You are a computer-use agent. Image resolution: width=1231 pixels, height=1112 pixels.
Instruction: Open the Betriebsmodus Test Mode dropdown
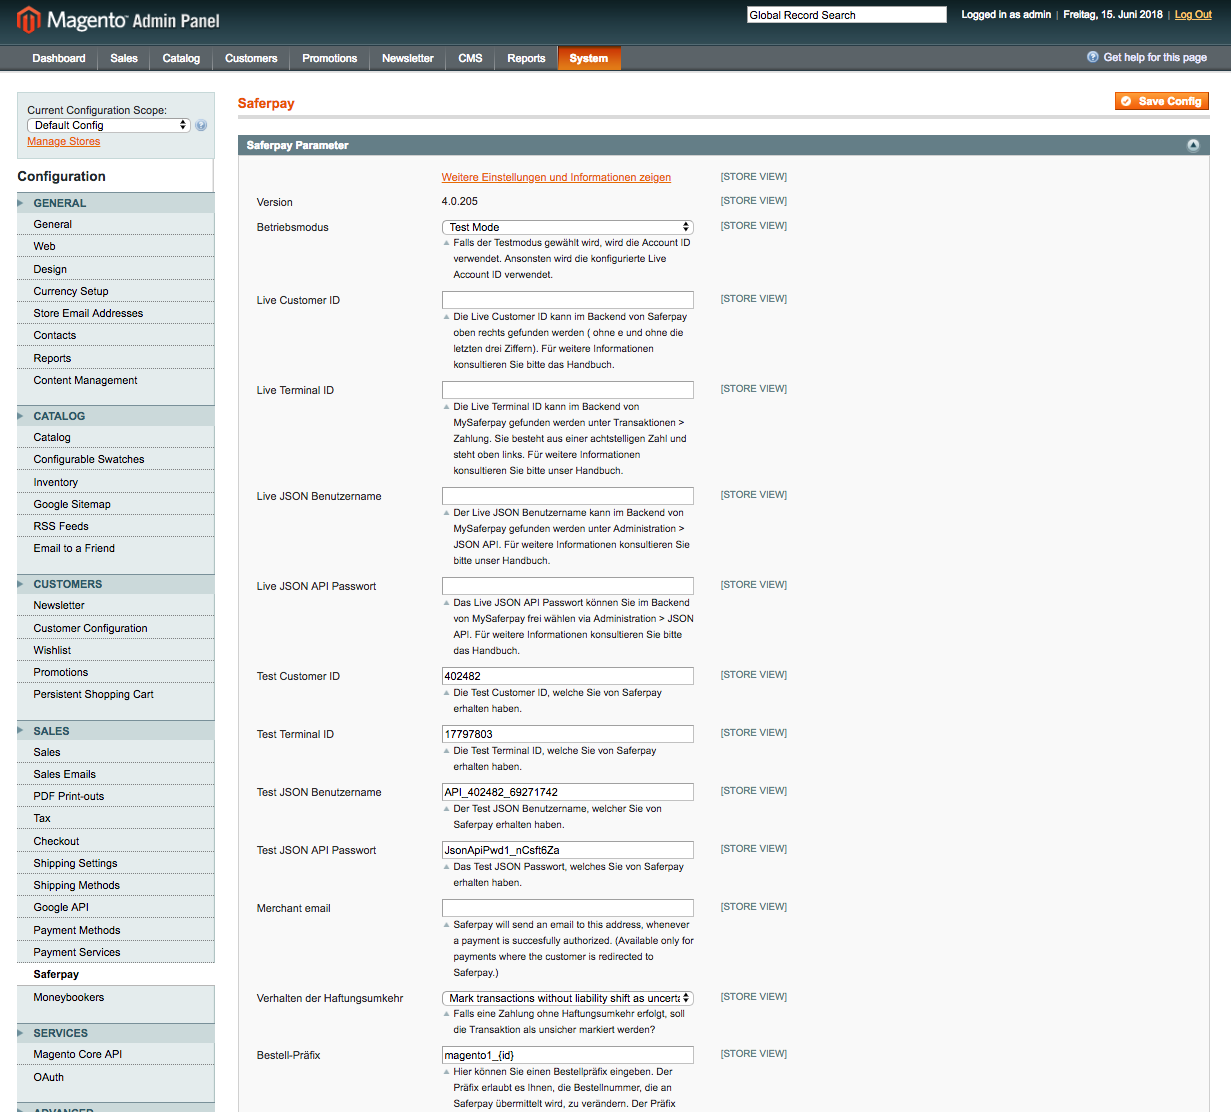[x=567, y=228]
